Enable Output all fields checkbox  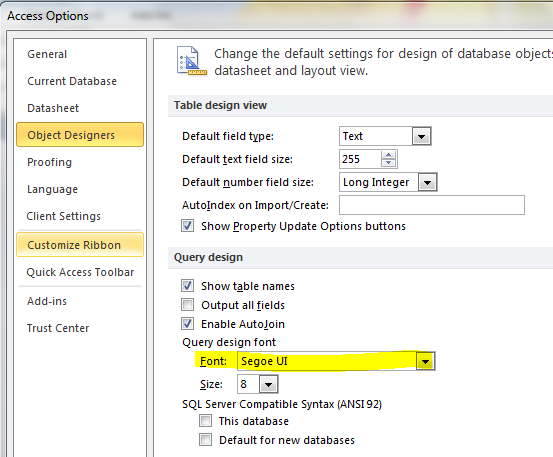[x=187, y=305]
